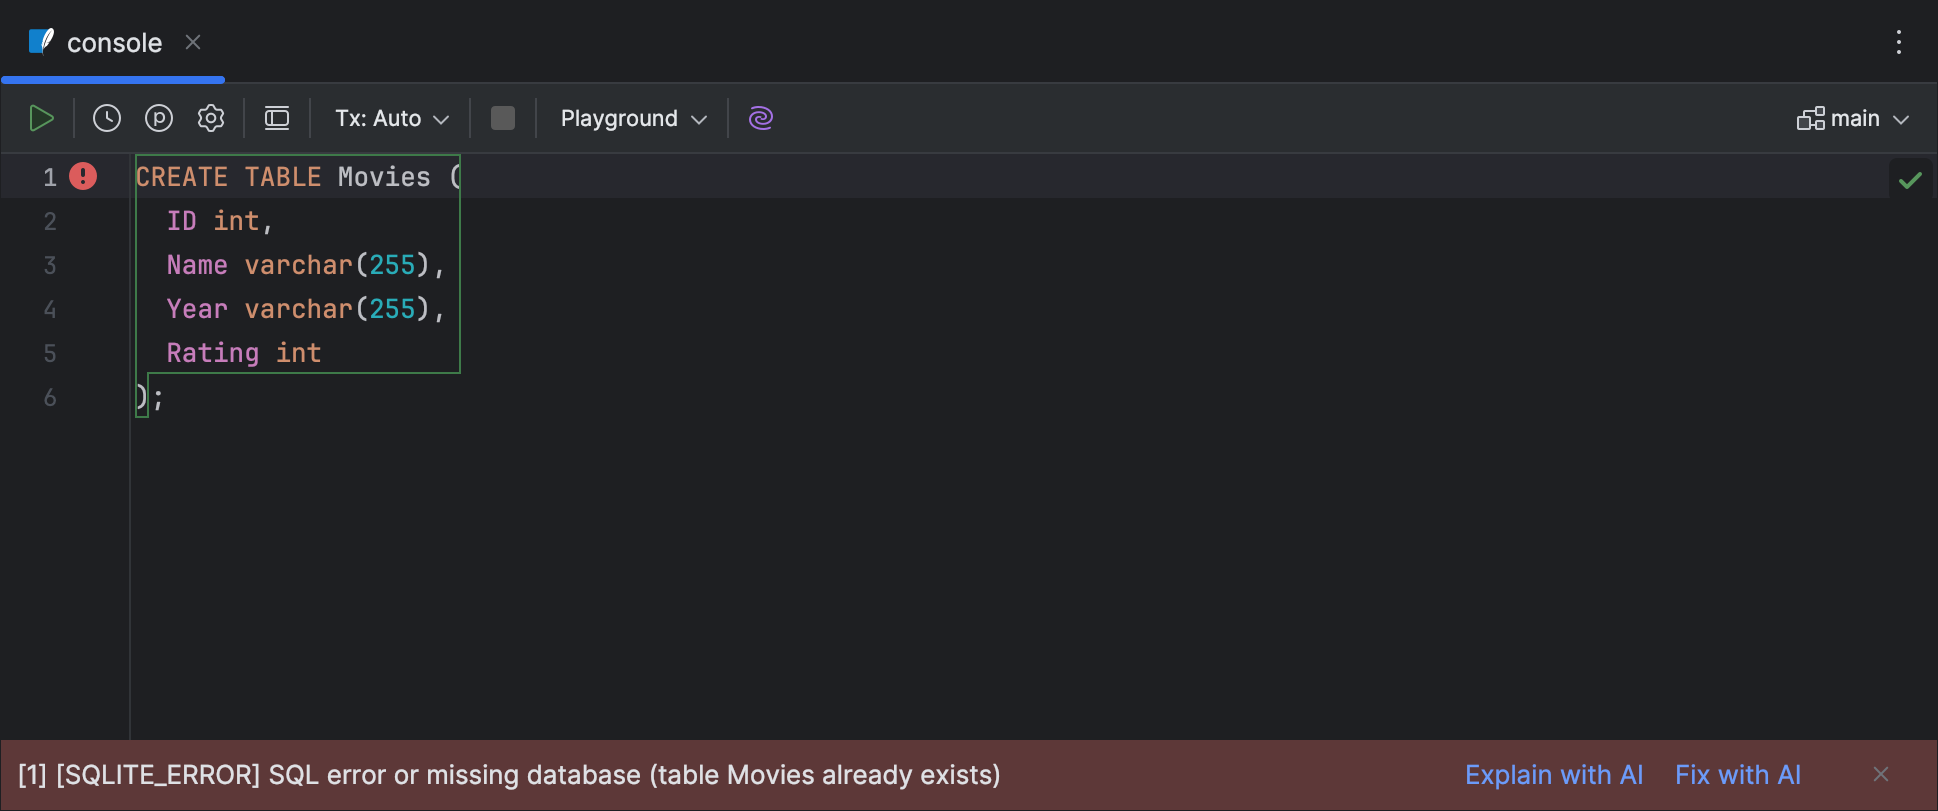Dismiss the SQLITE_ERROR notification bar
The height and width of the screenshot is (811, 1938).
1880,774
